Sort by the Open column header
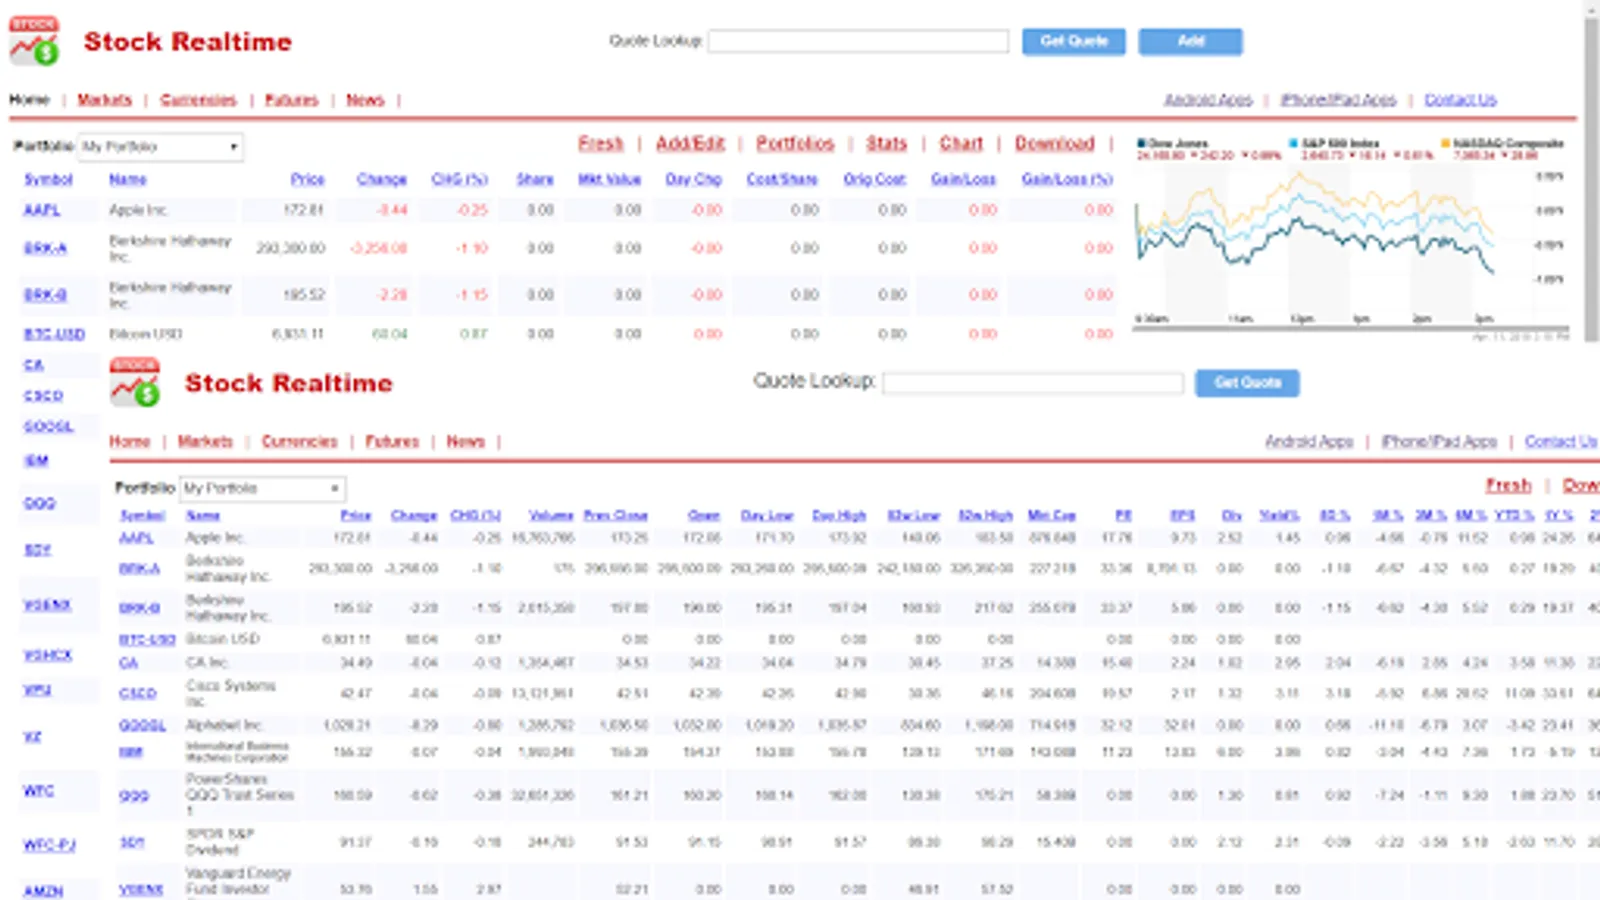 coord(704,515)
